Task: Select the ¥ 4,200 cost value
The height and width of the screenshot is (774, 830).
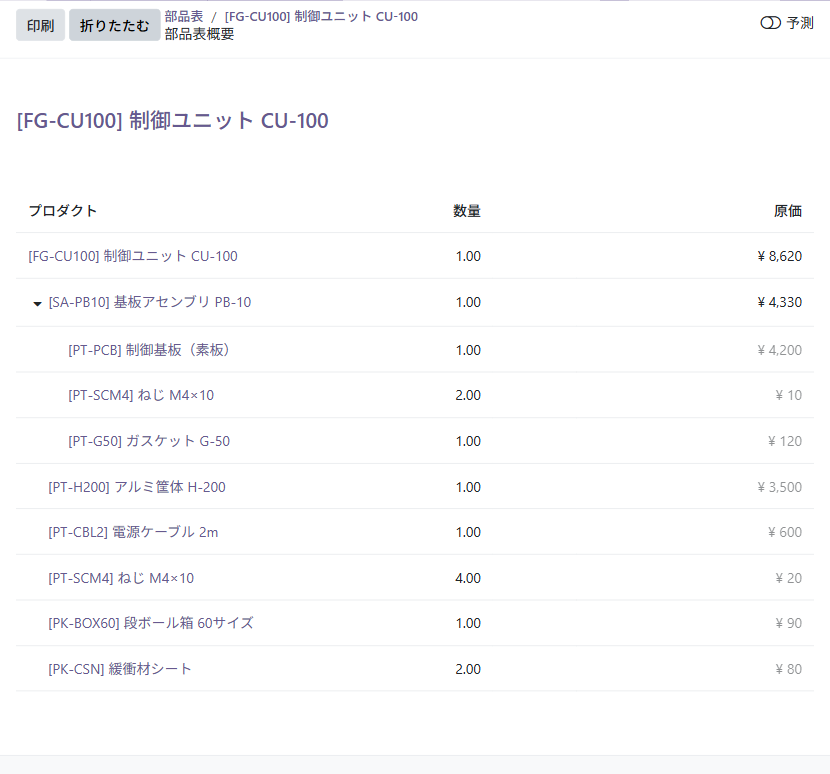Action: pos(780,350)
